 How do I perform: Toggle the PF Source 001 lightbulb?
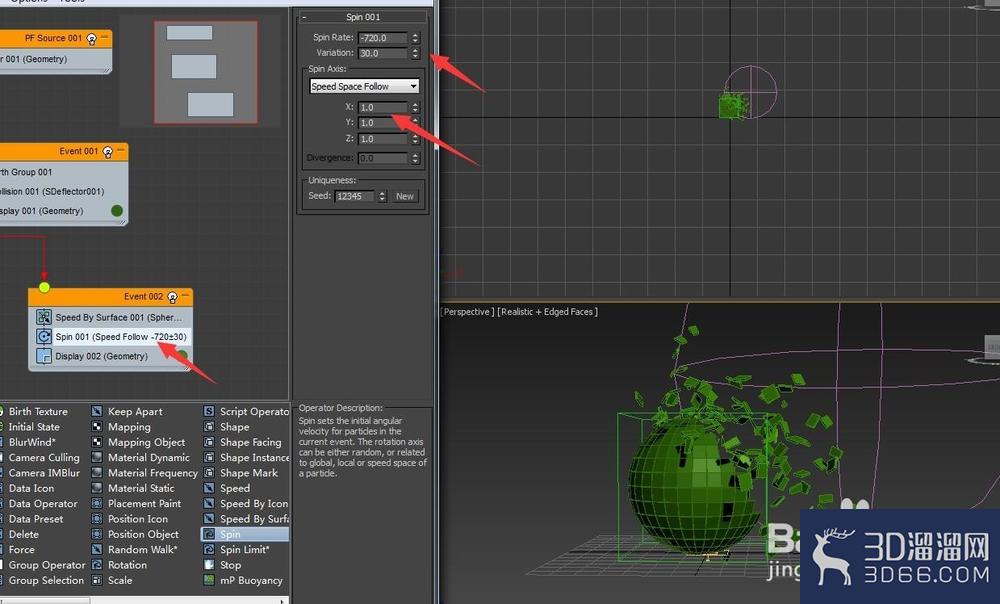[x=91, y=39]
